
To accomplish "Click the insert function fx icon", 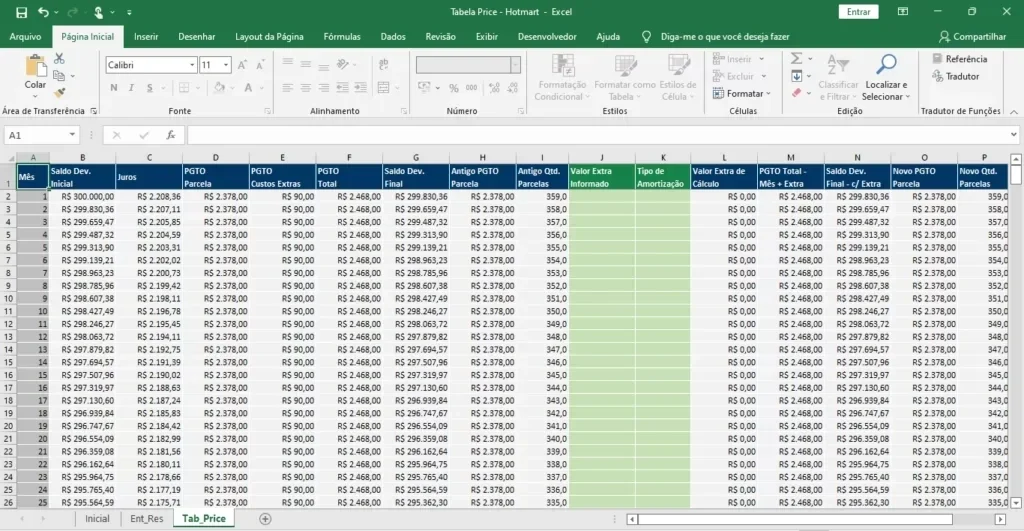I will (170, 135).
